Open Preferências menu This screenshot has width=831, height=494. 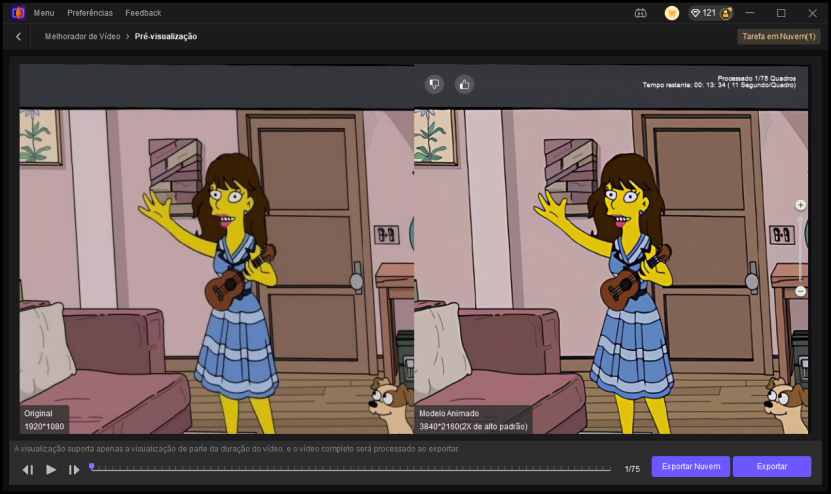point(90,13)
